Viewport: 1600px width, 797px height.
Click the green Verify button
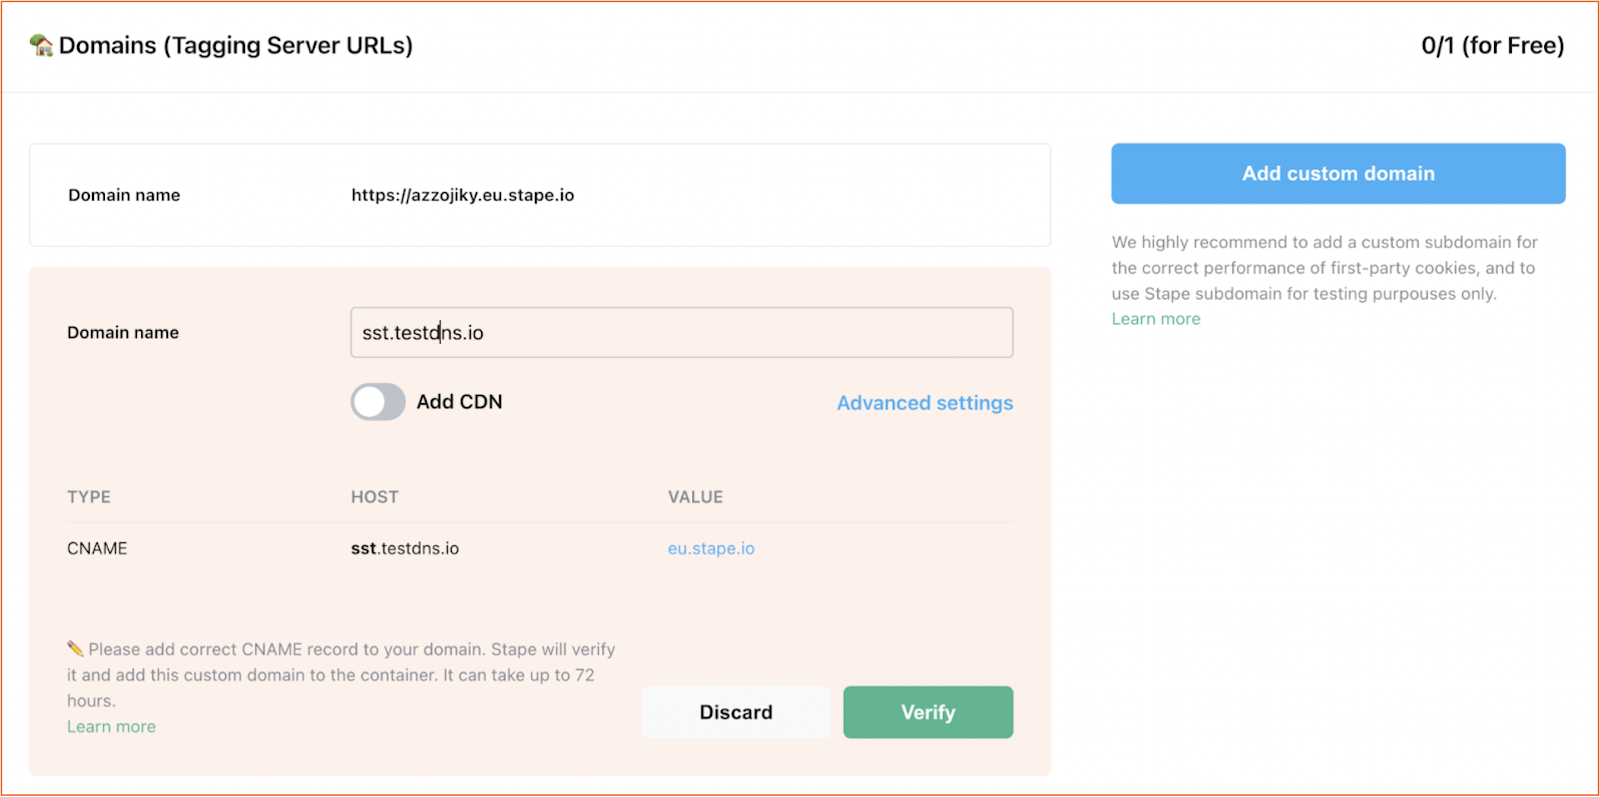[x=928, y=712]
